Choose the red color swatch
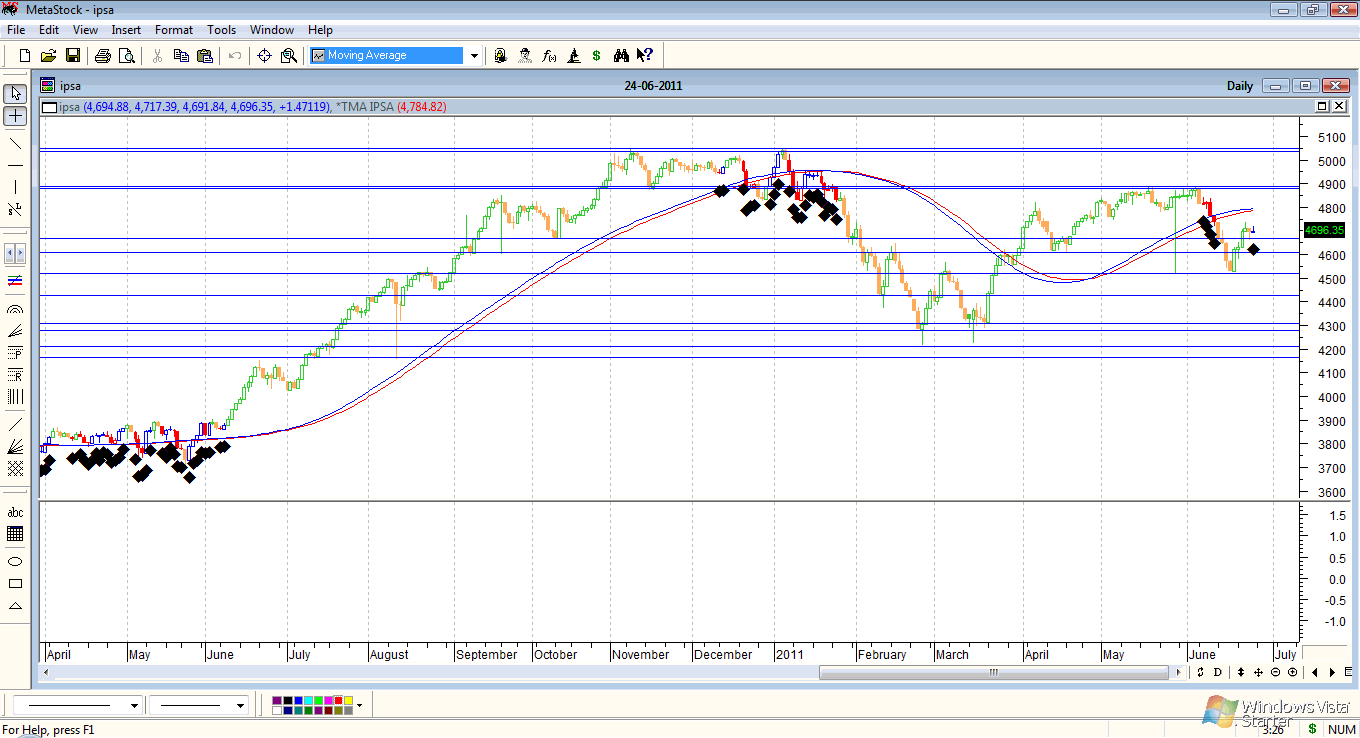 pyautogui.click(x=339, y=701)
